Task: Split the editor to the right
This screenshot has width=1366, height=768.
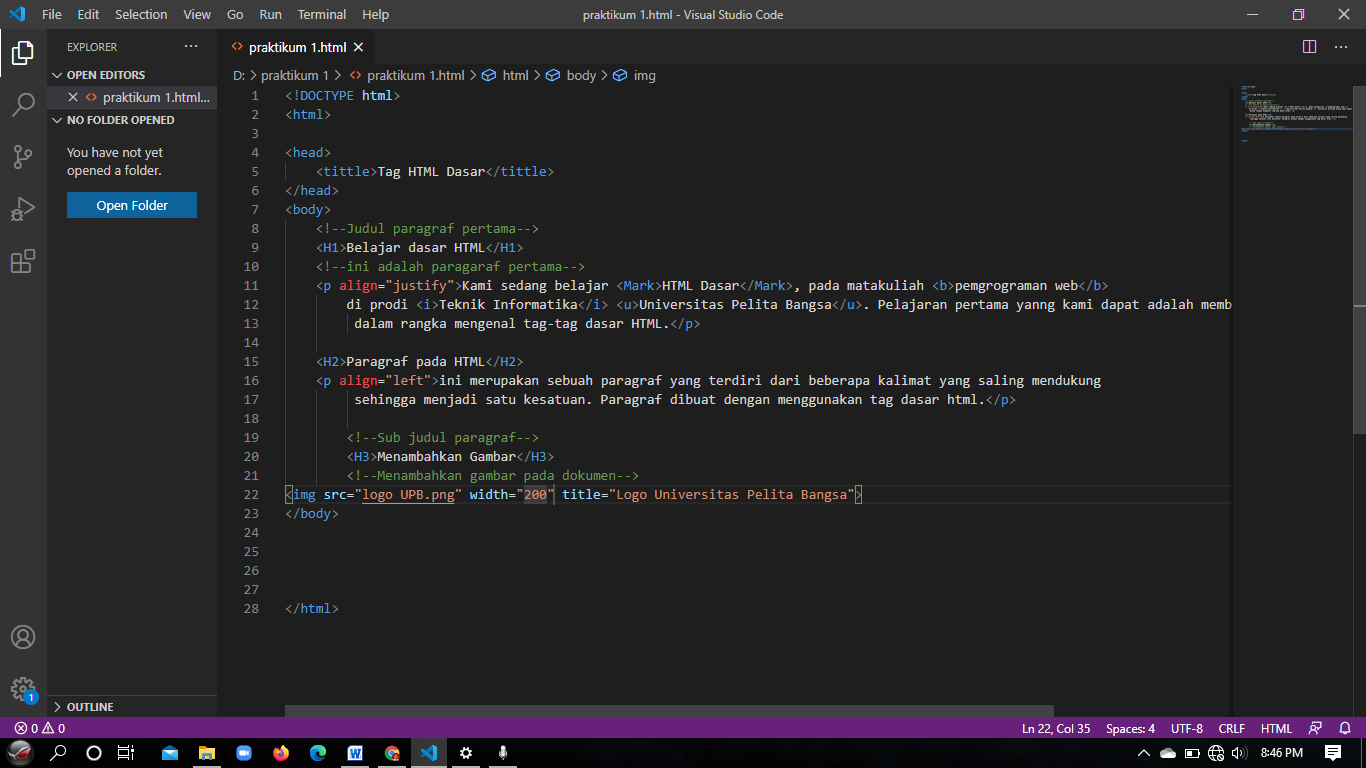Action: (1310, 47)
